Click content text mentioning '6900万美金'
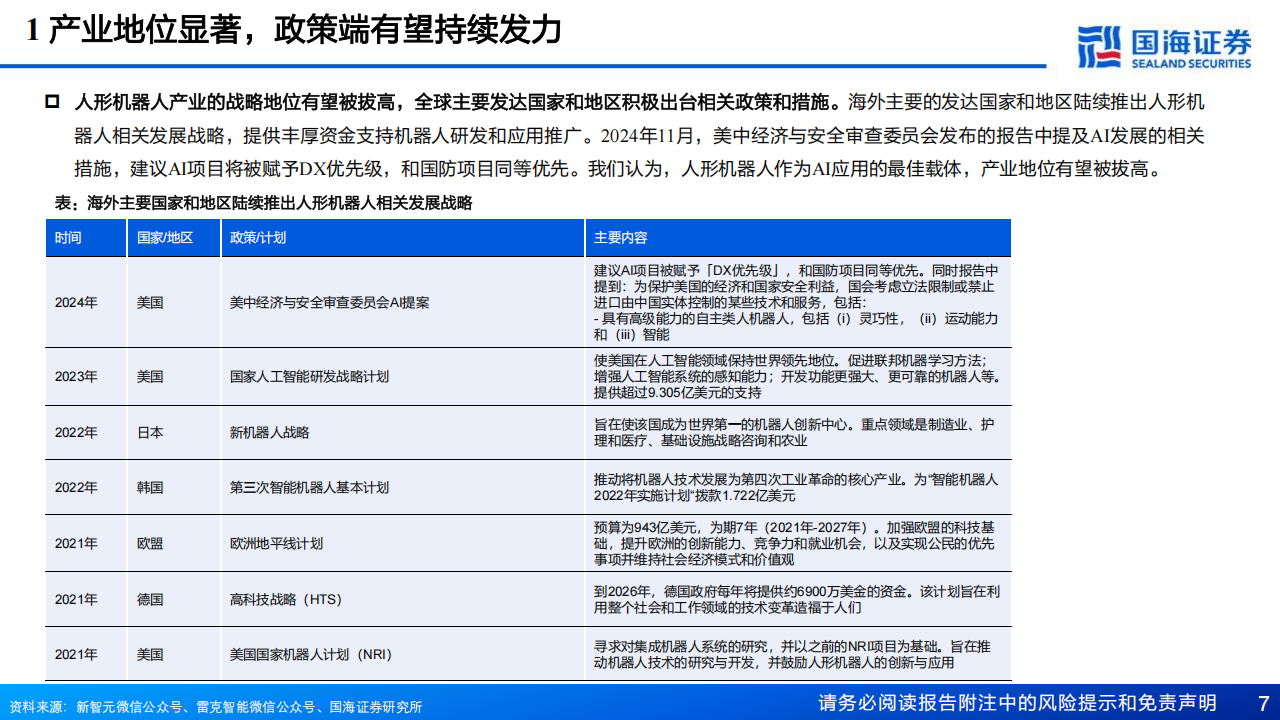 pyautogui.click(x=796, y=599)
